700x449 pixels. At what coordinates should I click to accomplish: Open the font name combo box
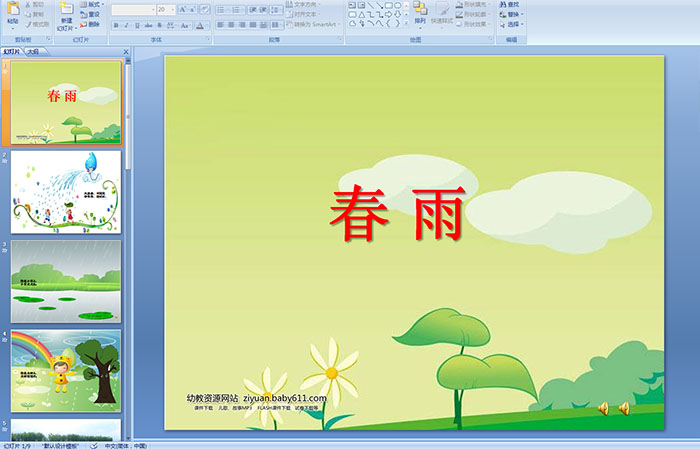(133, 9)
